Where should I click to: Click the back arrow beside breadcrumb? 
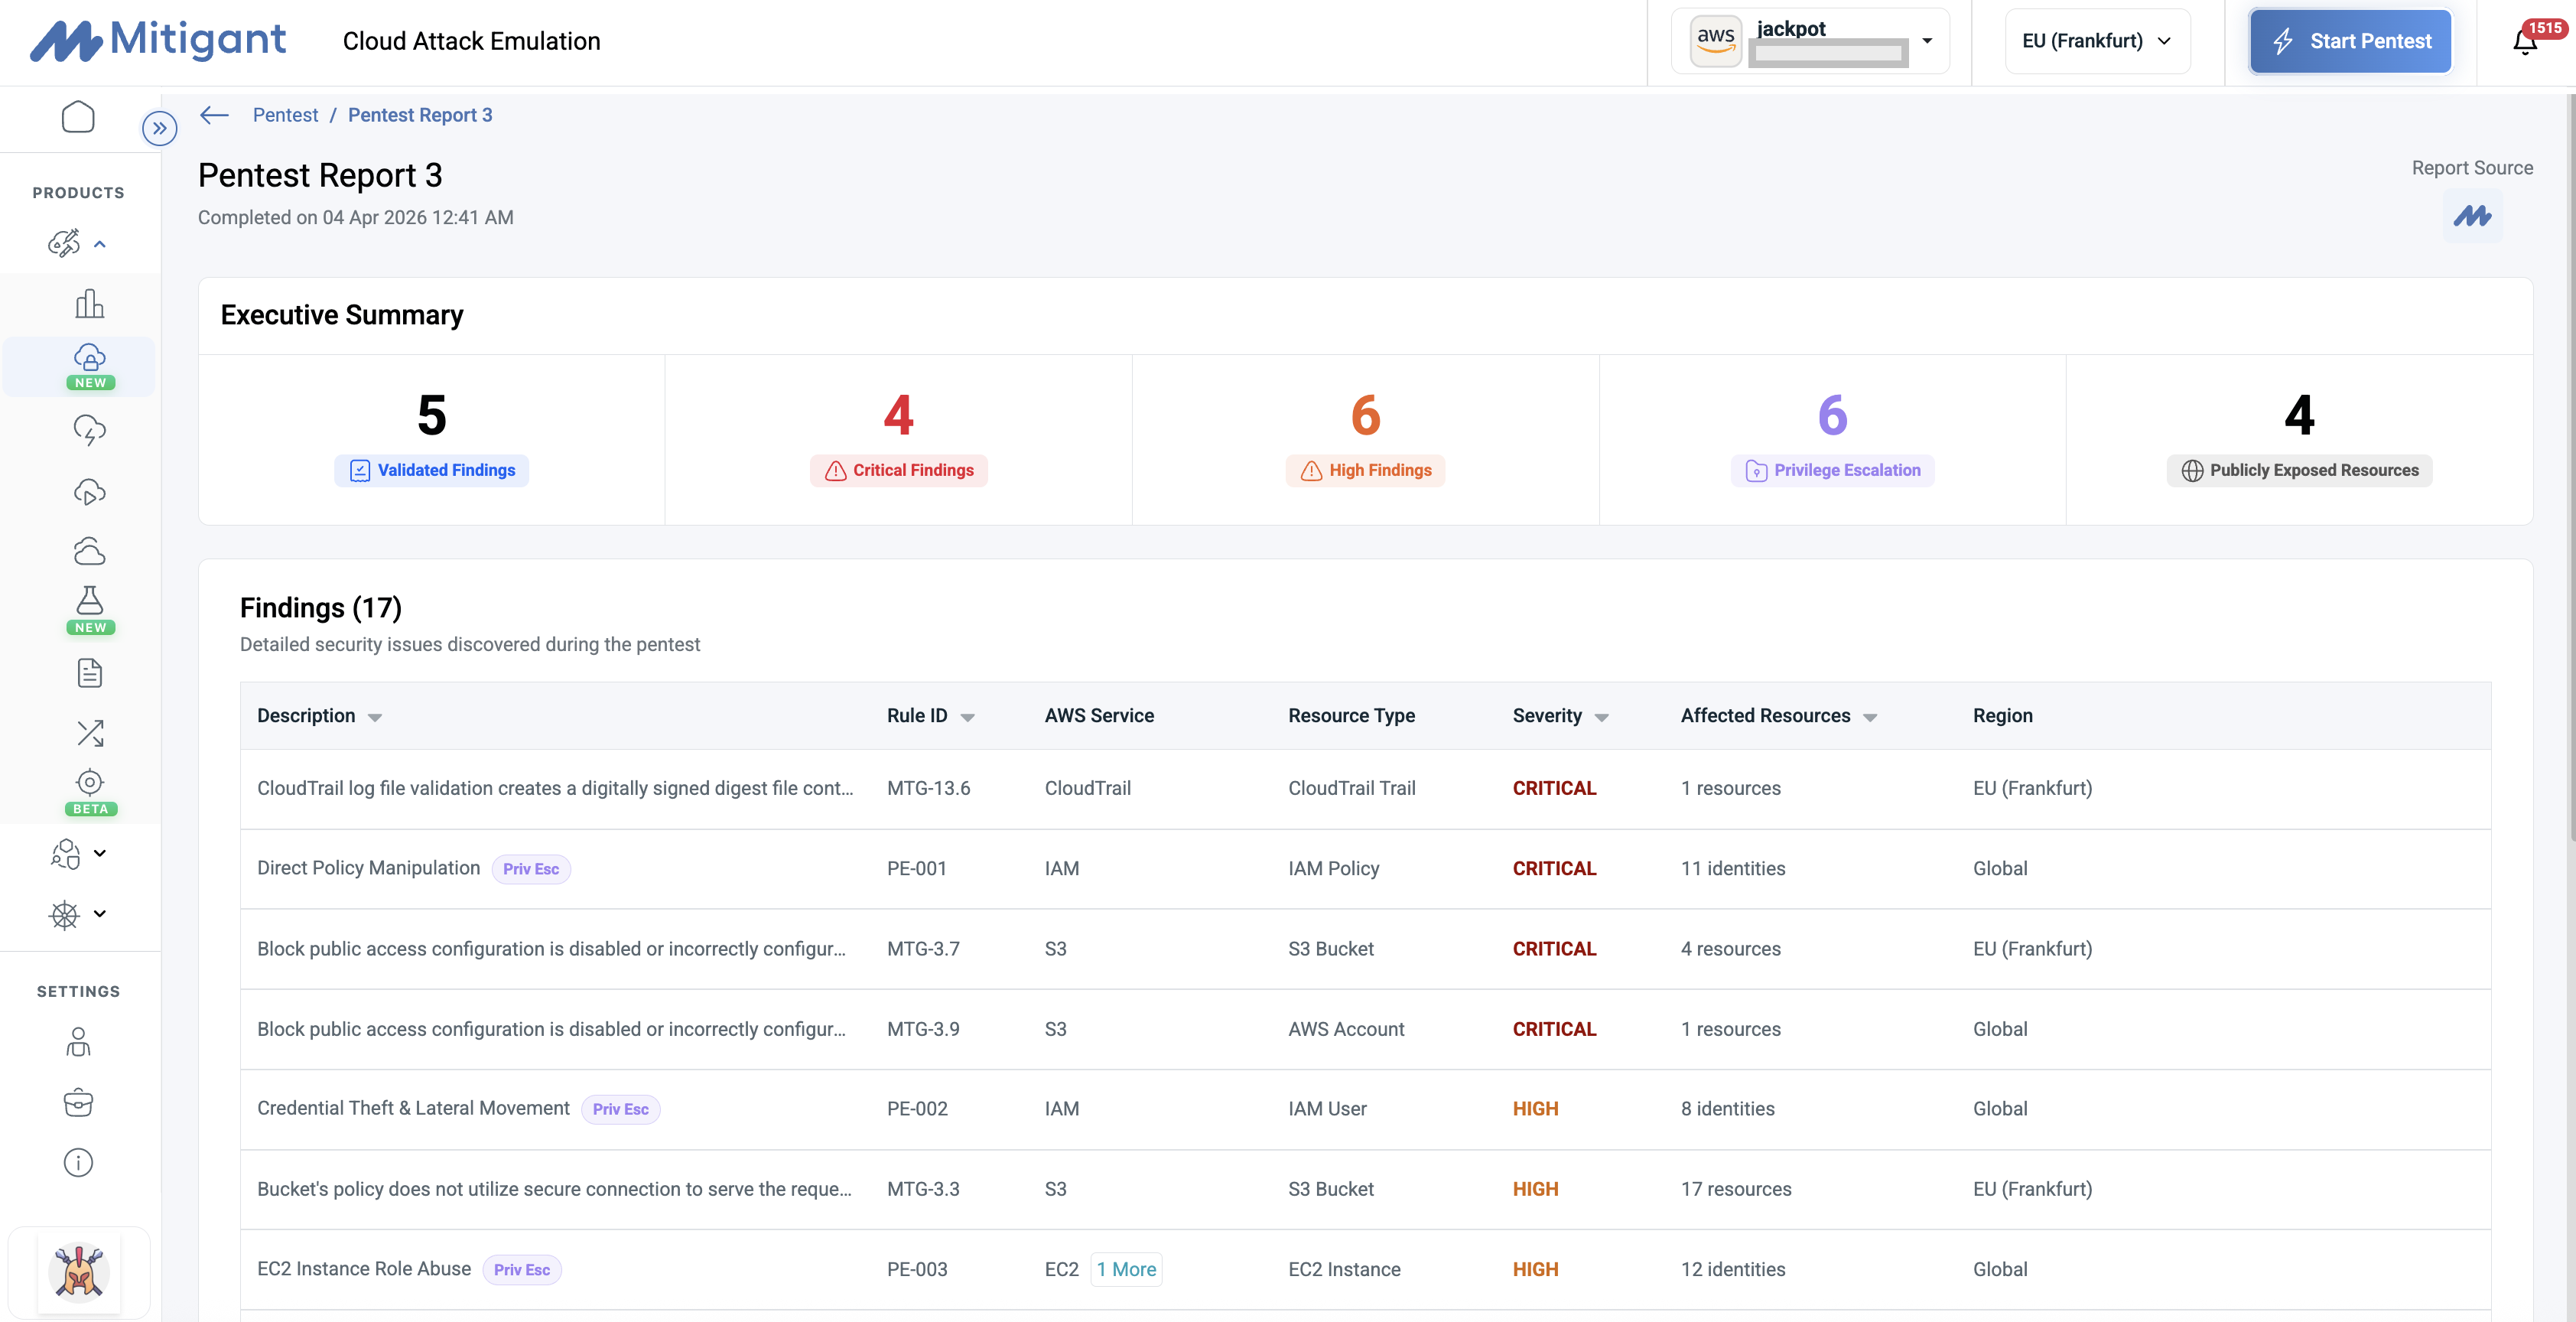click(x=214, y=115)
